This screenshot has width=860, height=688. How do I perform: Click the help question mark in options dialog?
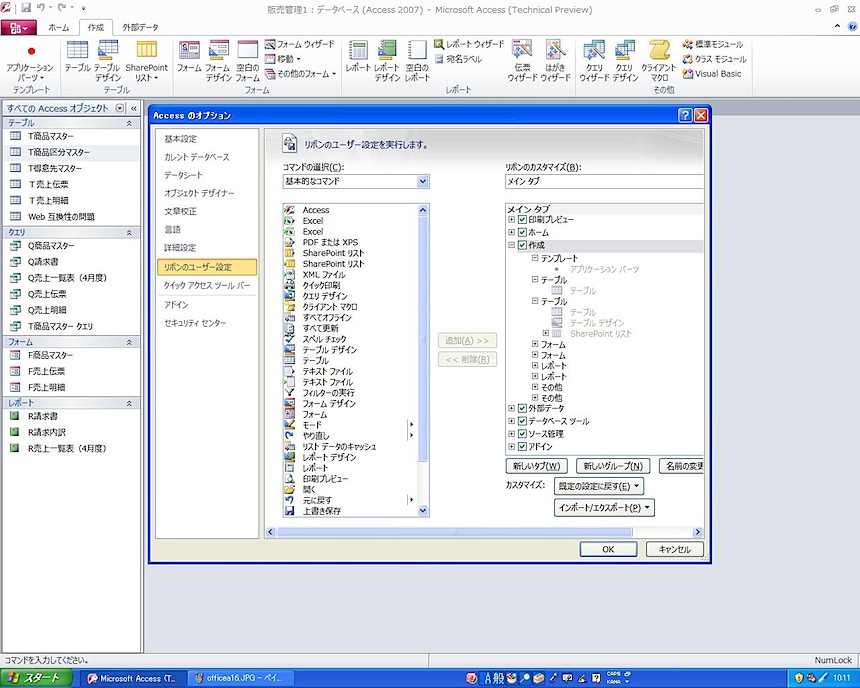click(x=685, y=115)
